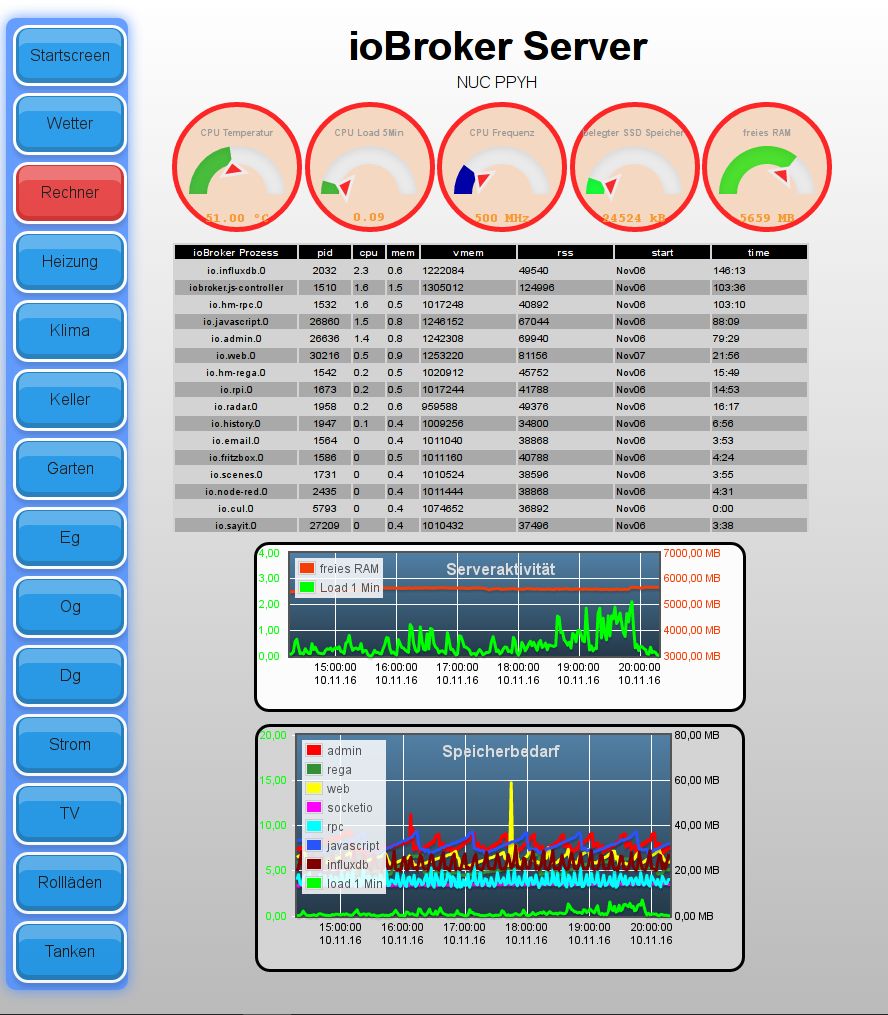Click the CPU Frequenz gauge
Image resolution: width=888 pixels, height=1015 pixels.
point(502,167)
